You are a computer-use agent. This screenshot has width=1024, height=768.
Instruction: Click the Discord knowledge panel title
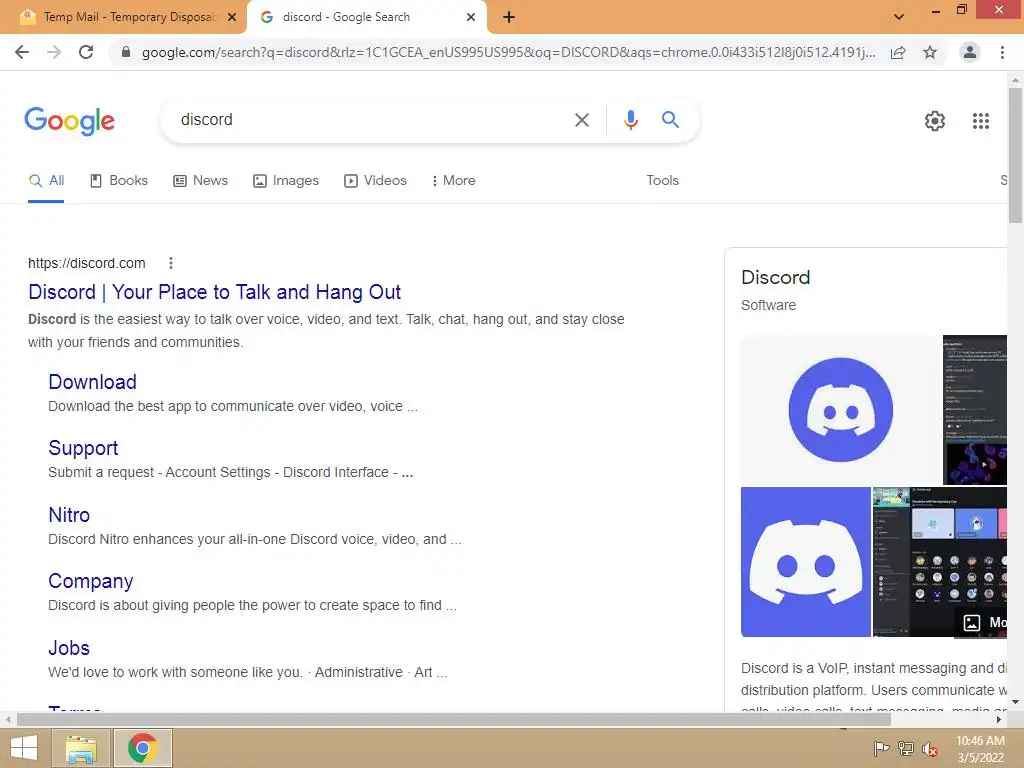pyautogui.click(x=776, y=278)
